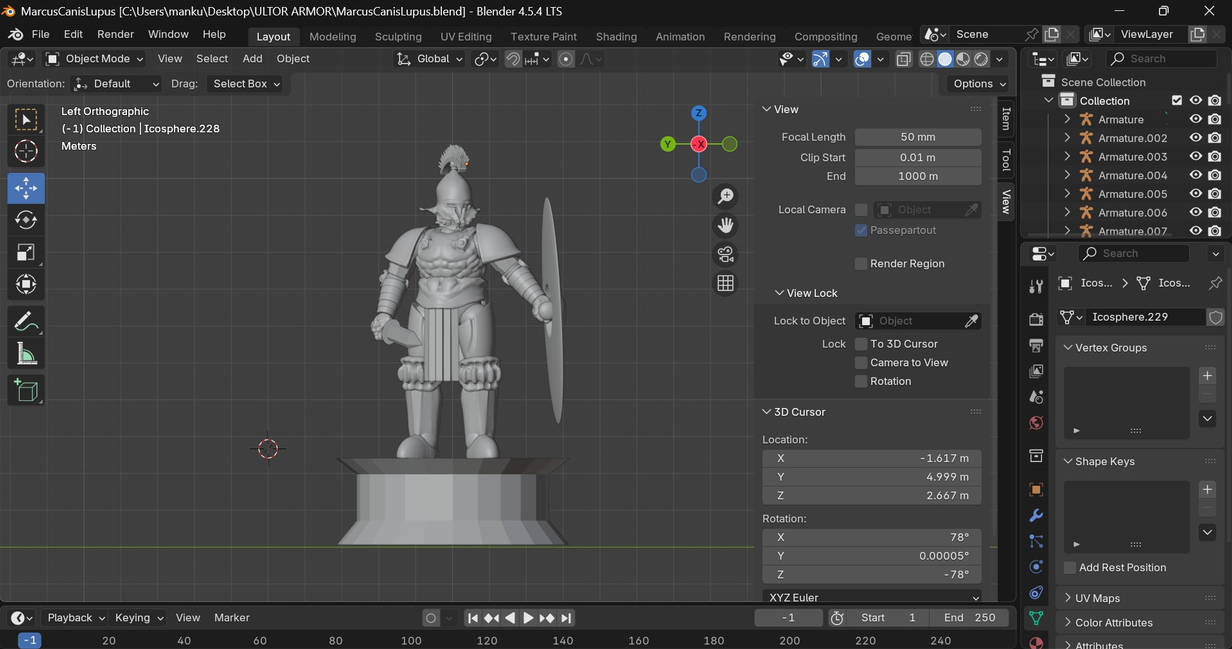This screenshot has width=1232, height=649.
Task: Open the Object Constraints tab icon
Action: click(1036, 593)
